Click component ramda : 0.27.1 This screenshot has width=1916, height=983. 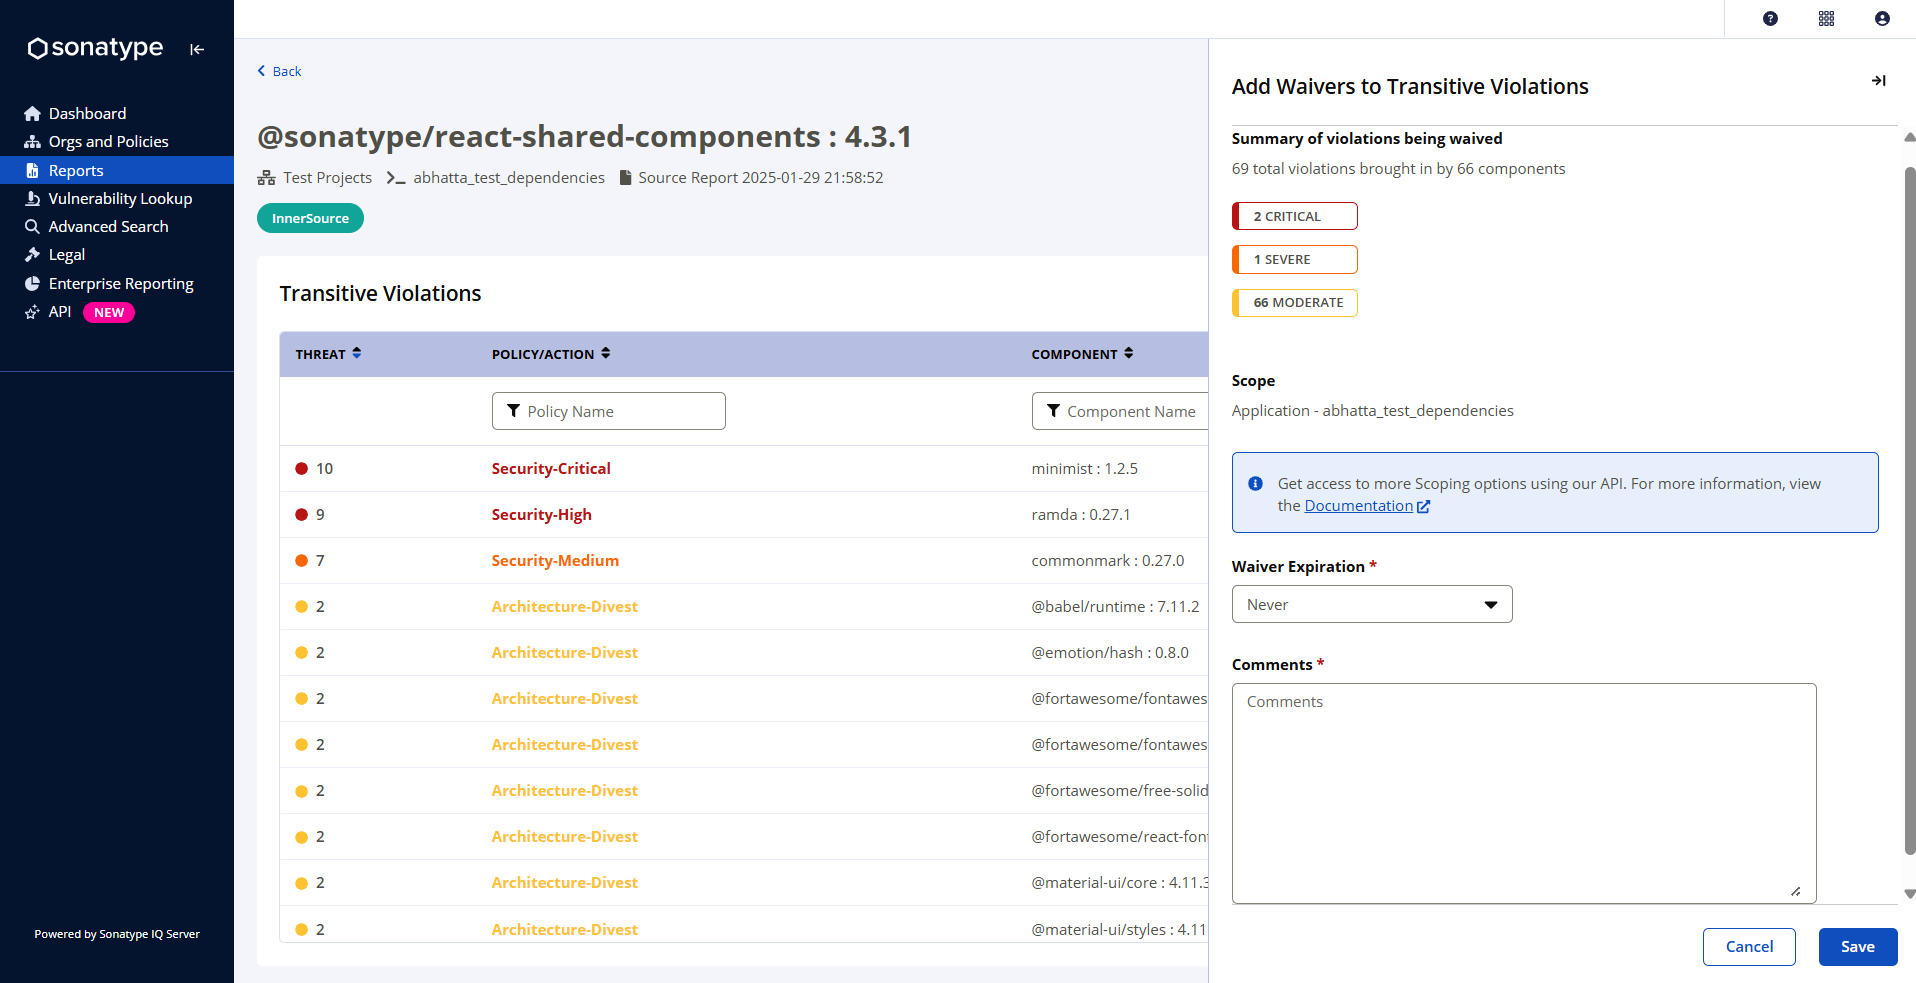1081,515
